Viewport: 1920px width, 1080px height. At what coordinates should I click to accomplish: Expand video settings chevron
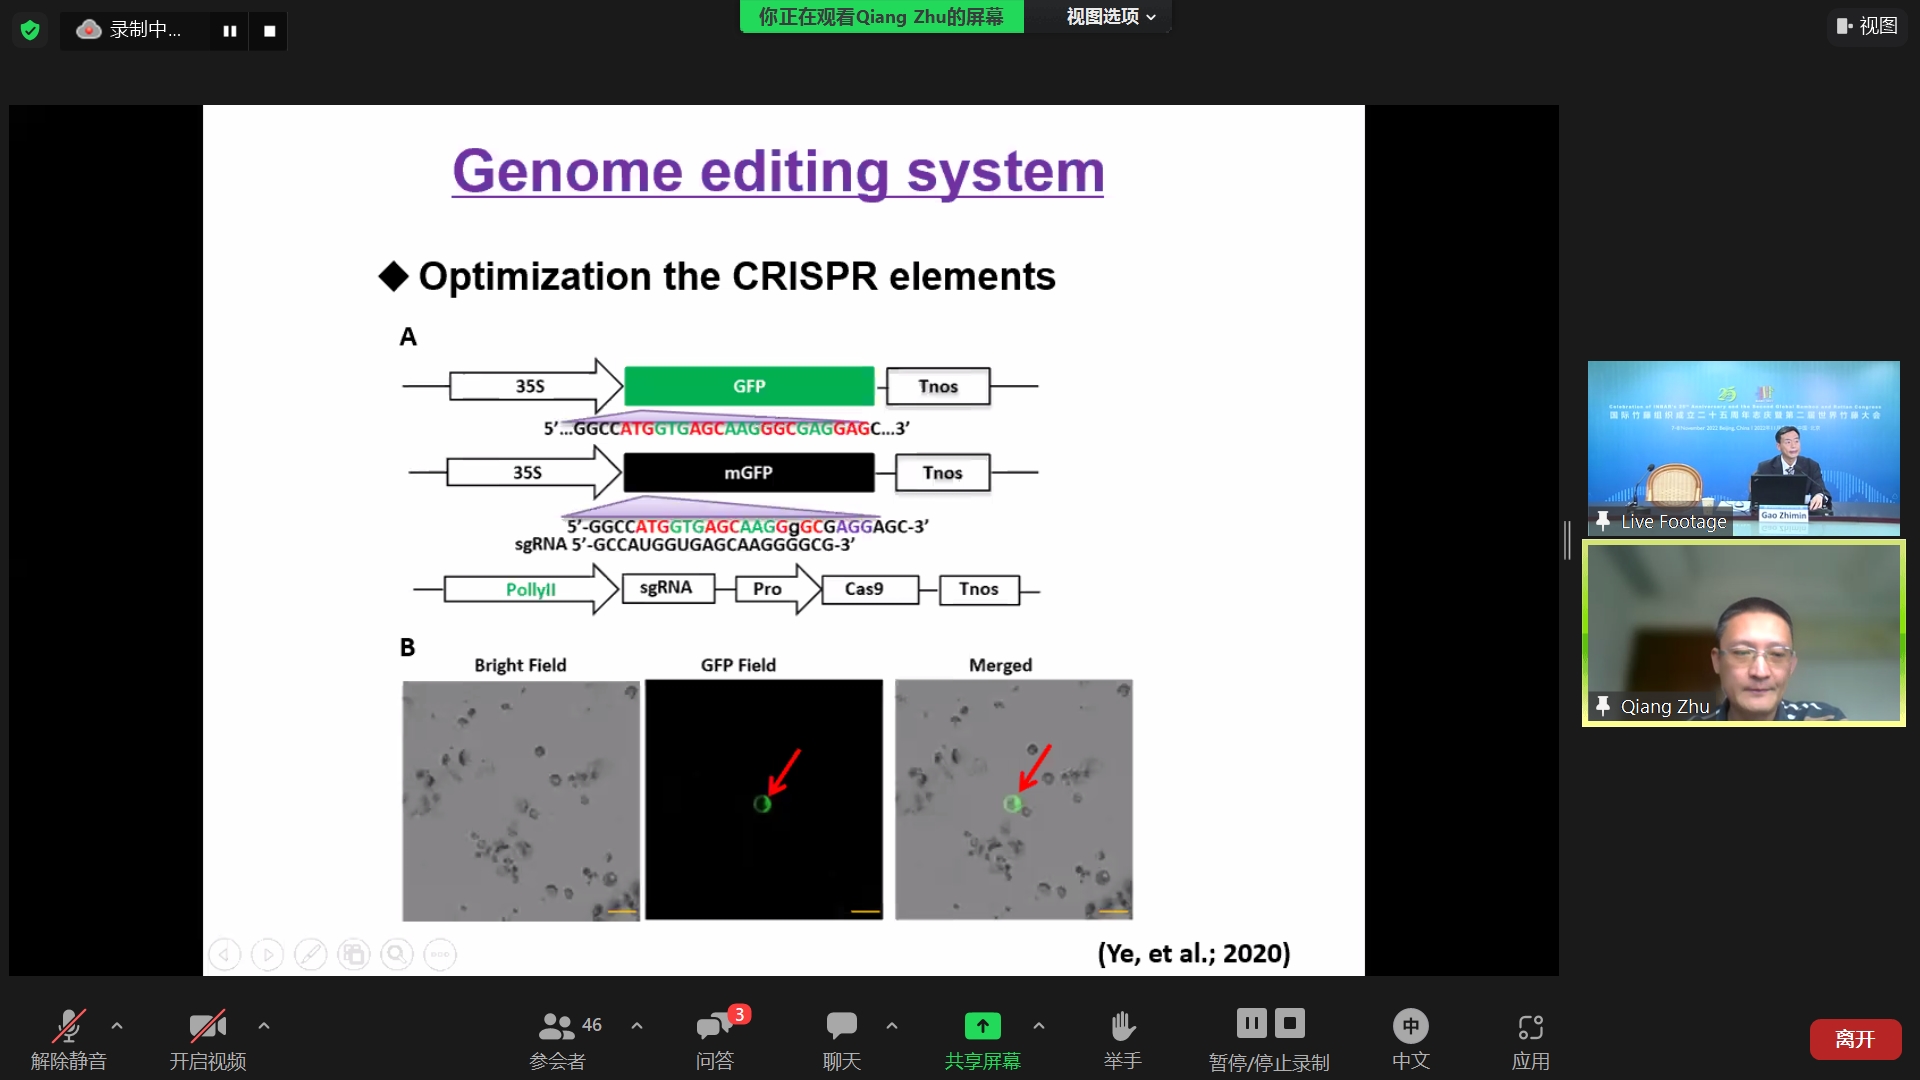pos(264,1025)
